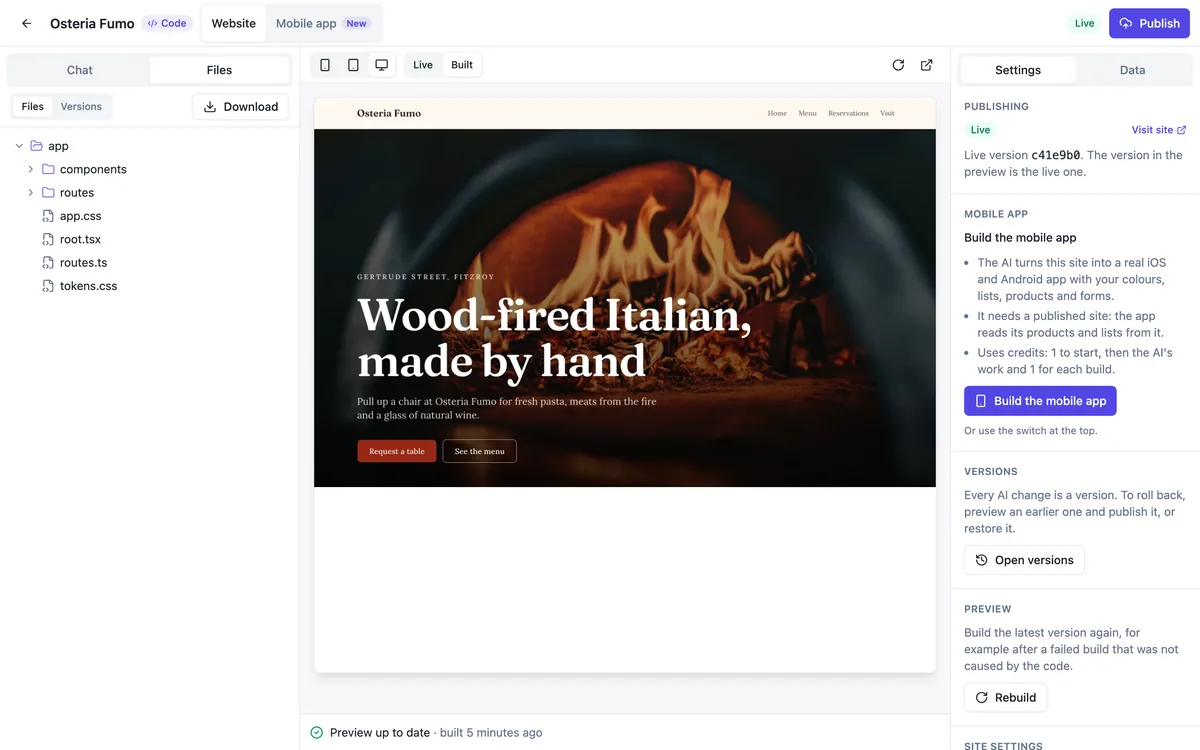Switch to Live preview mode
The width and height of the screenshot is (1200, 750).
(423, 65)
